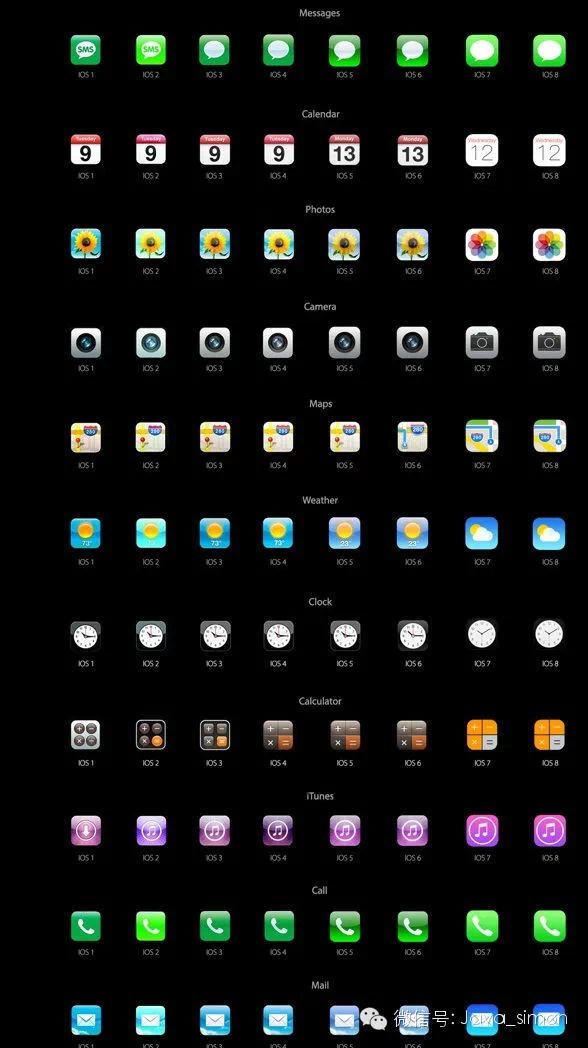Click the Call section heading
This screenshot has height=1048, width=588.
[x=320, y=890]
